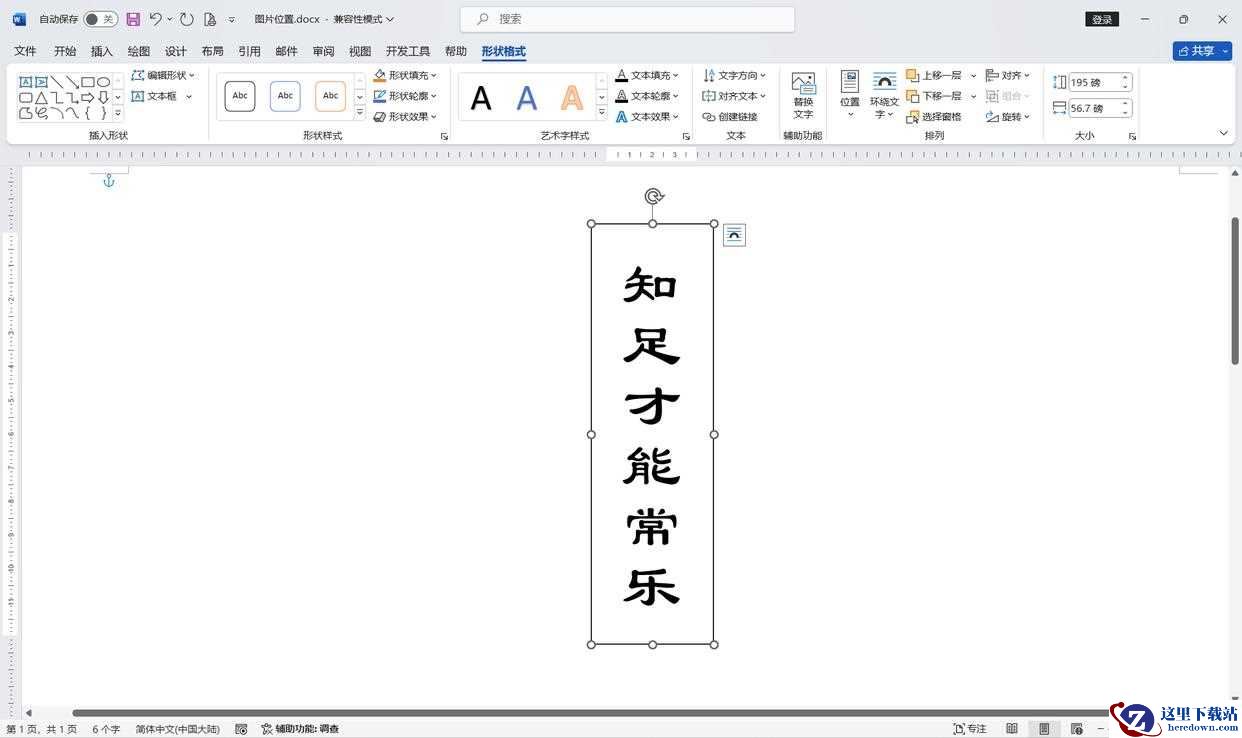This screenshot has height=738, width=1242.
Task: Expand the WordArt styles gallery
Action: 602,114
